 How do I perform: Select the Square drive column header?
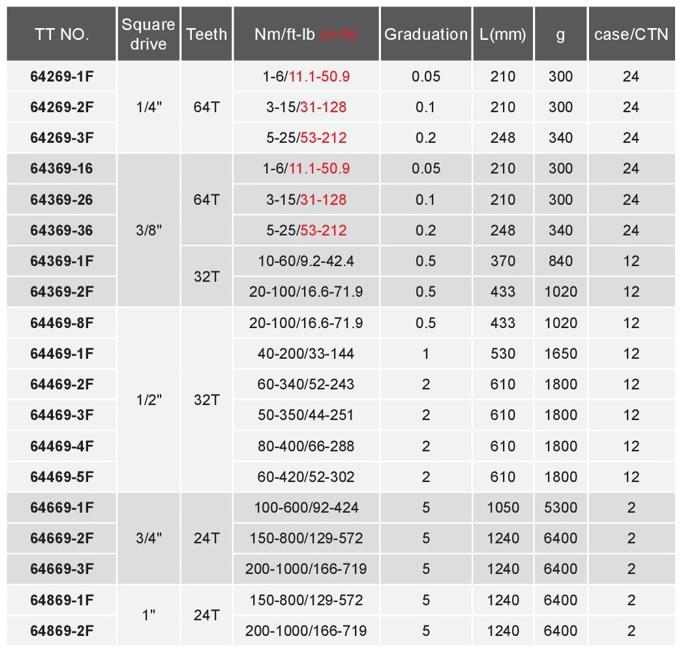(148, 34)
